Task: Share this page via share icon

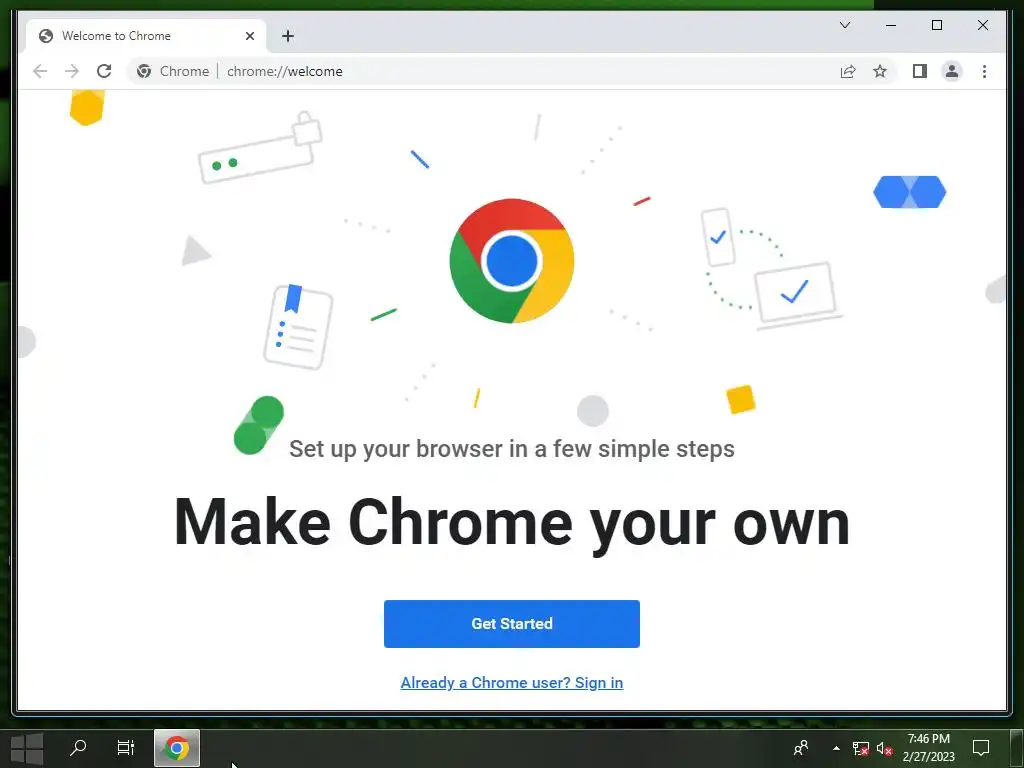Action: click(848, 71)
